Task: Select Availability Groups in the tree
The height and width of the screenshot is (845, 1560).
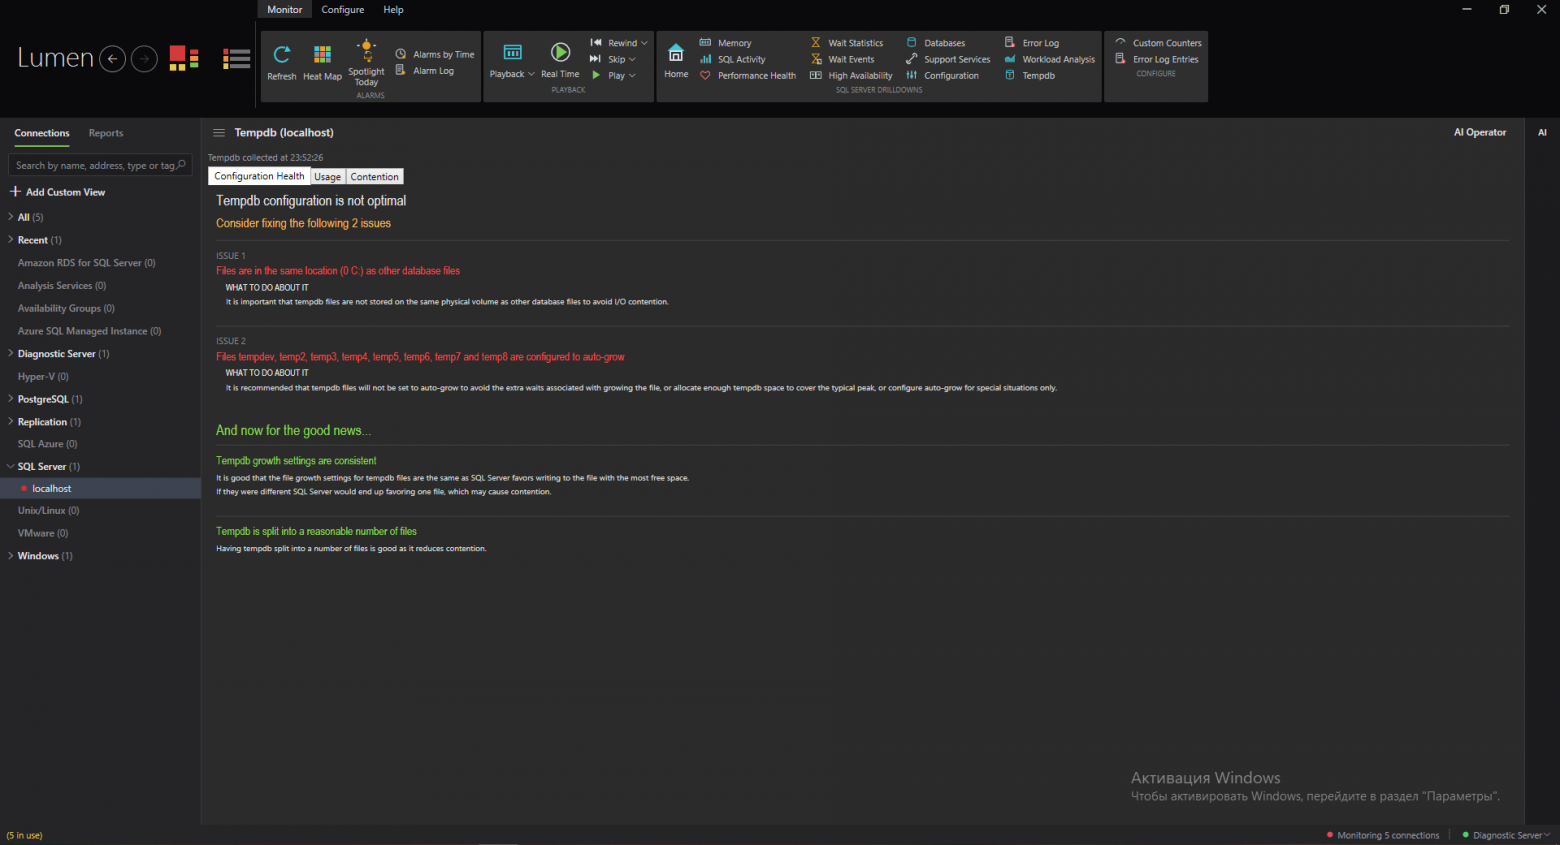Action: point(66,308)
